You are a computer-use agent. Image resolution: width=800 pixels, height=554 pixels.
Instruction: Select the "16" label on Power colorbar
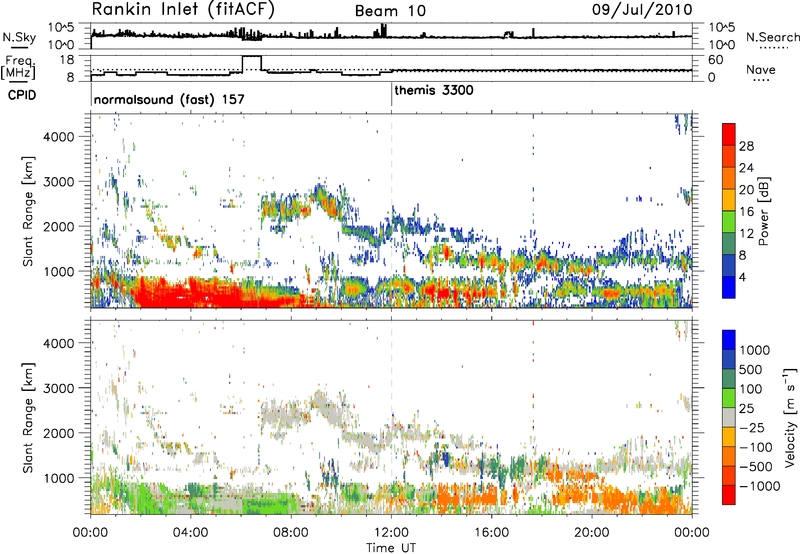click(x=746, y=212)
